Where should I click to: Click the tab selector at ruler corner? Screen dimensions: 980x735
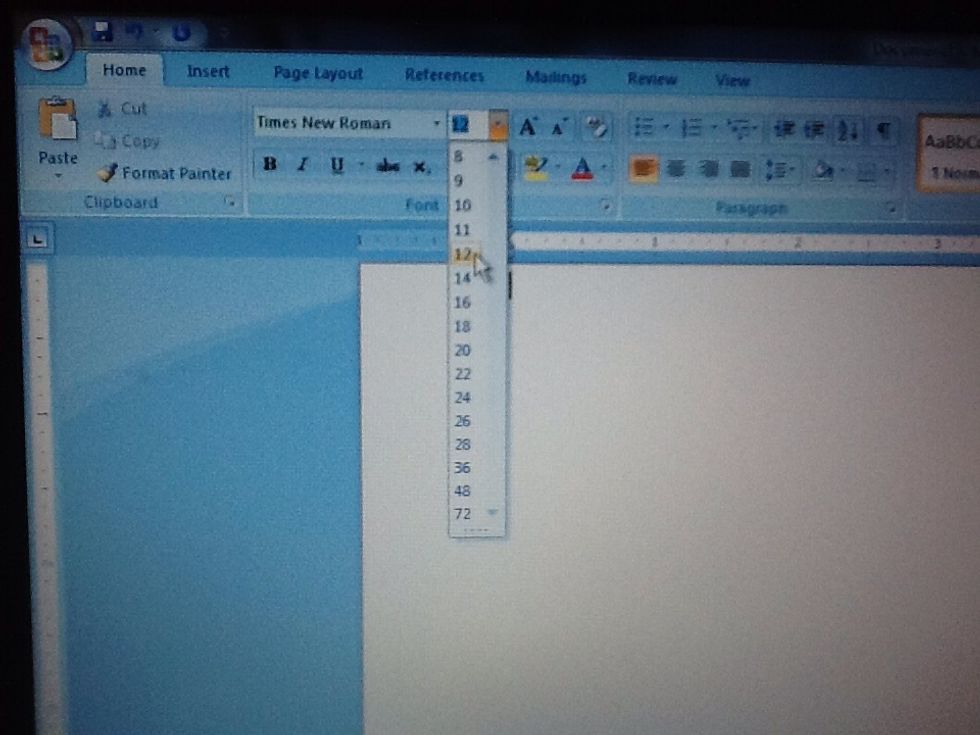point(38,239)
